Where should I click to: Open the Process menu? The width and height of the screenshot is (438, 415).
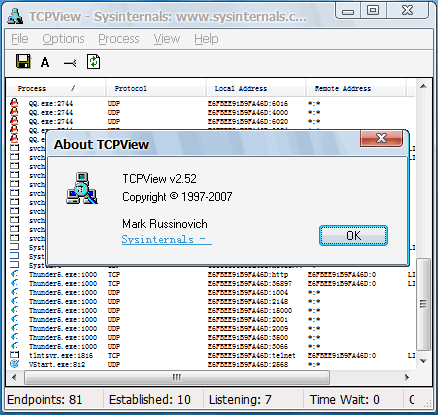coord(119,39)
